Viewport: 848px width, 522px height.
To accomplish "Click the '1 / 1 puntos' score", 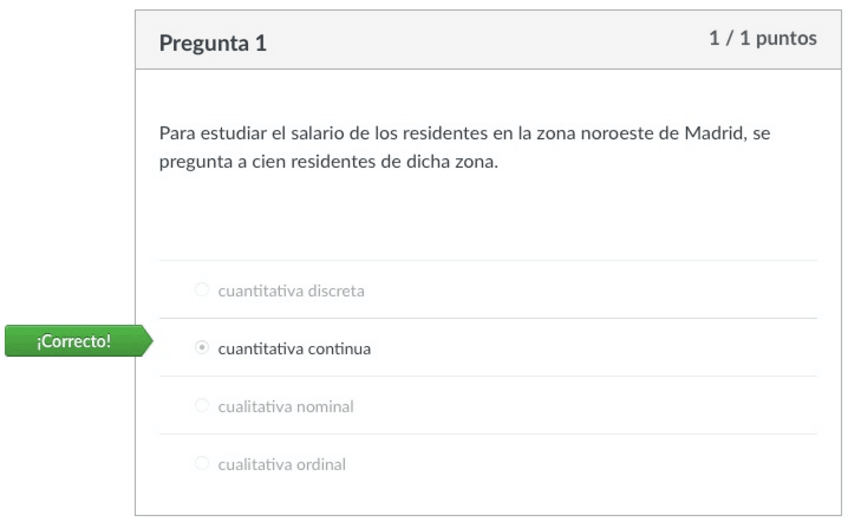I will 762,39.
